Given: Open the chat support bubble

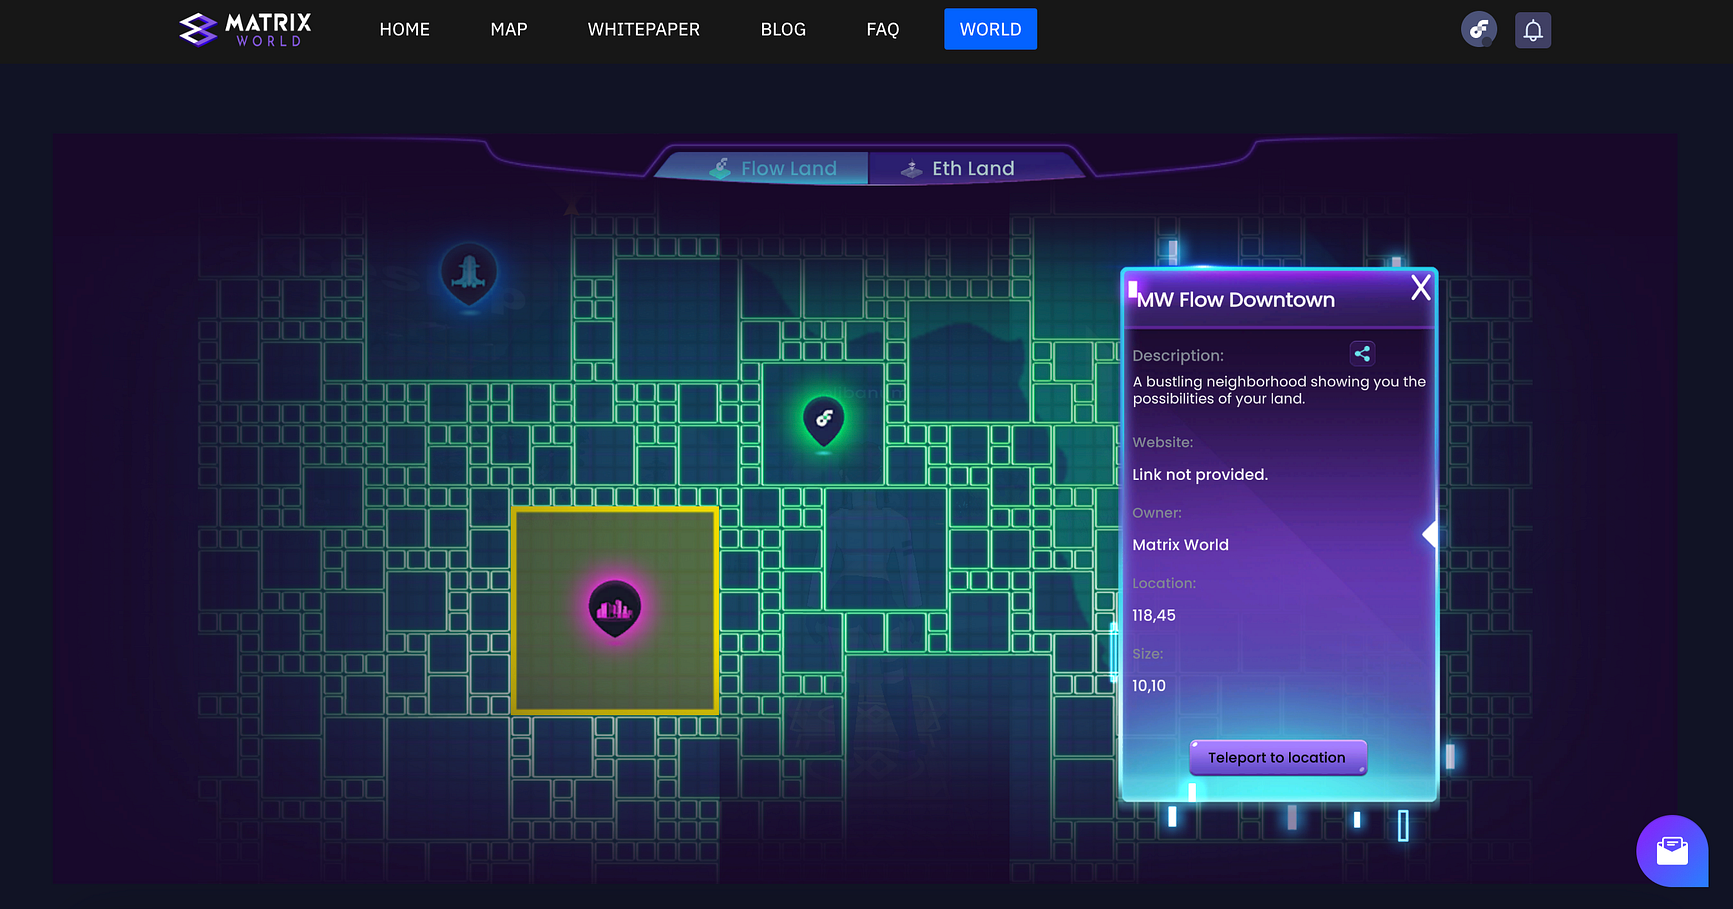Looking at the screenshot, I should pos(1671,851).
